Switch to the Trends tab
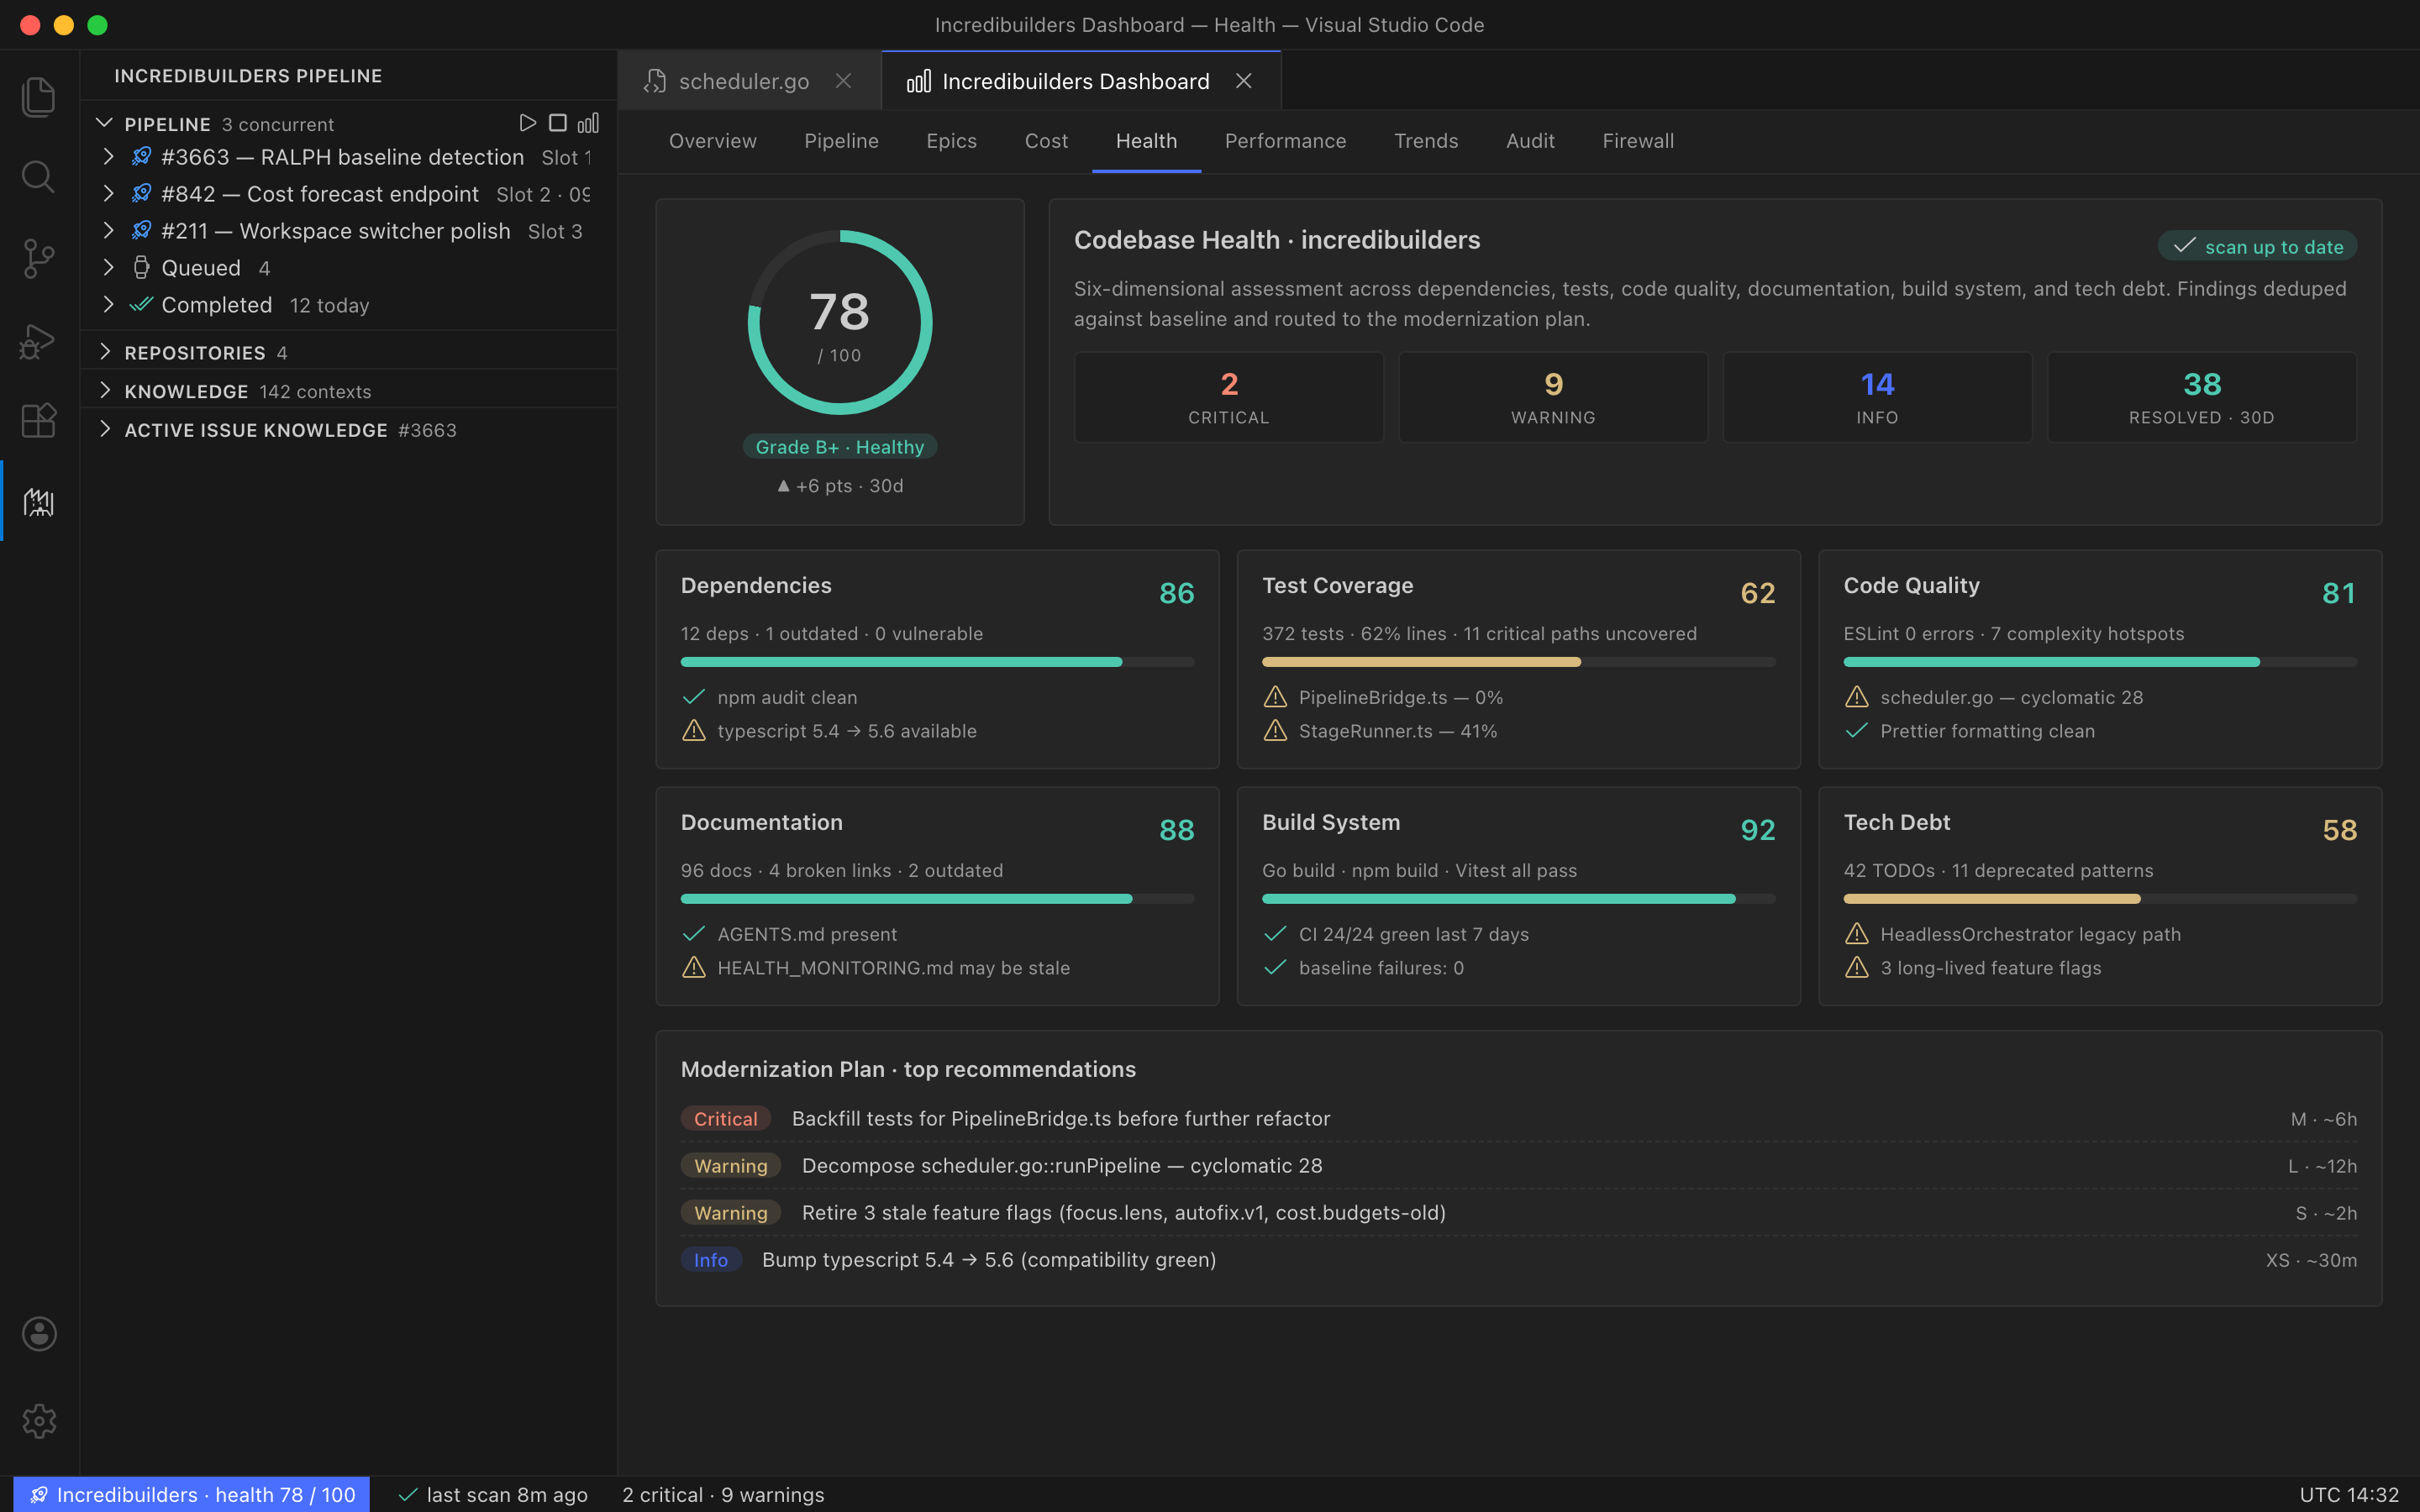Screen dimensions: 2420x1512 pyautogui.click(x=1426, y=141)
